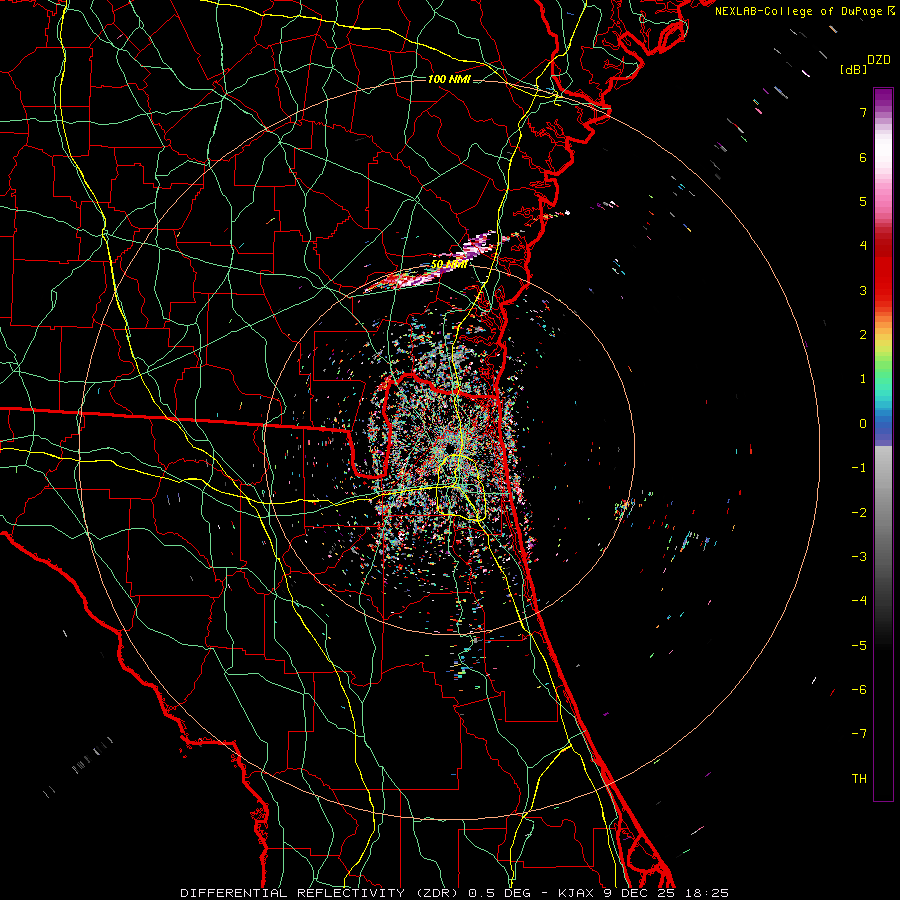Viewport: 900px width, 900px height.
Task: Click the 50 NMI range ring label
Action: pyautogui.click(x=449, y=265)
